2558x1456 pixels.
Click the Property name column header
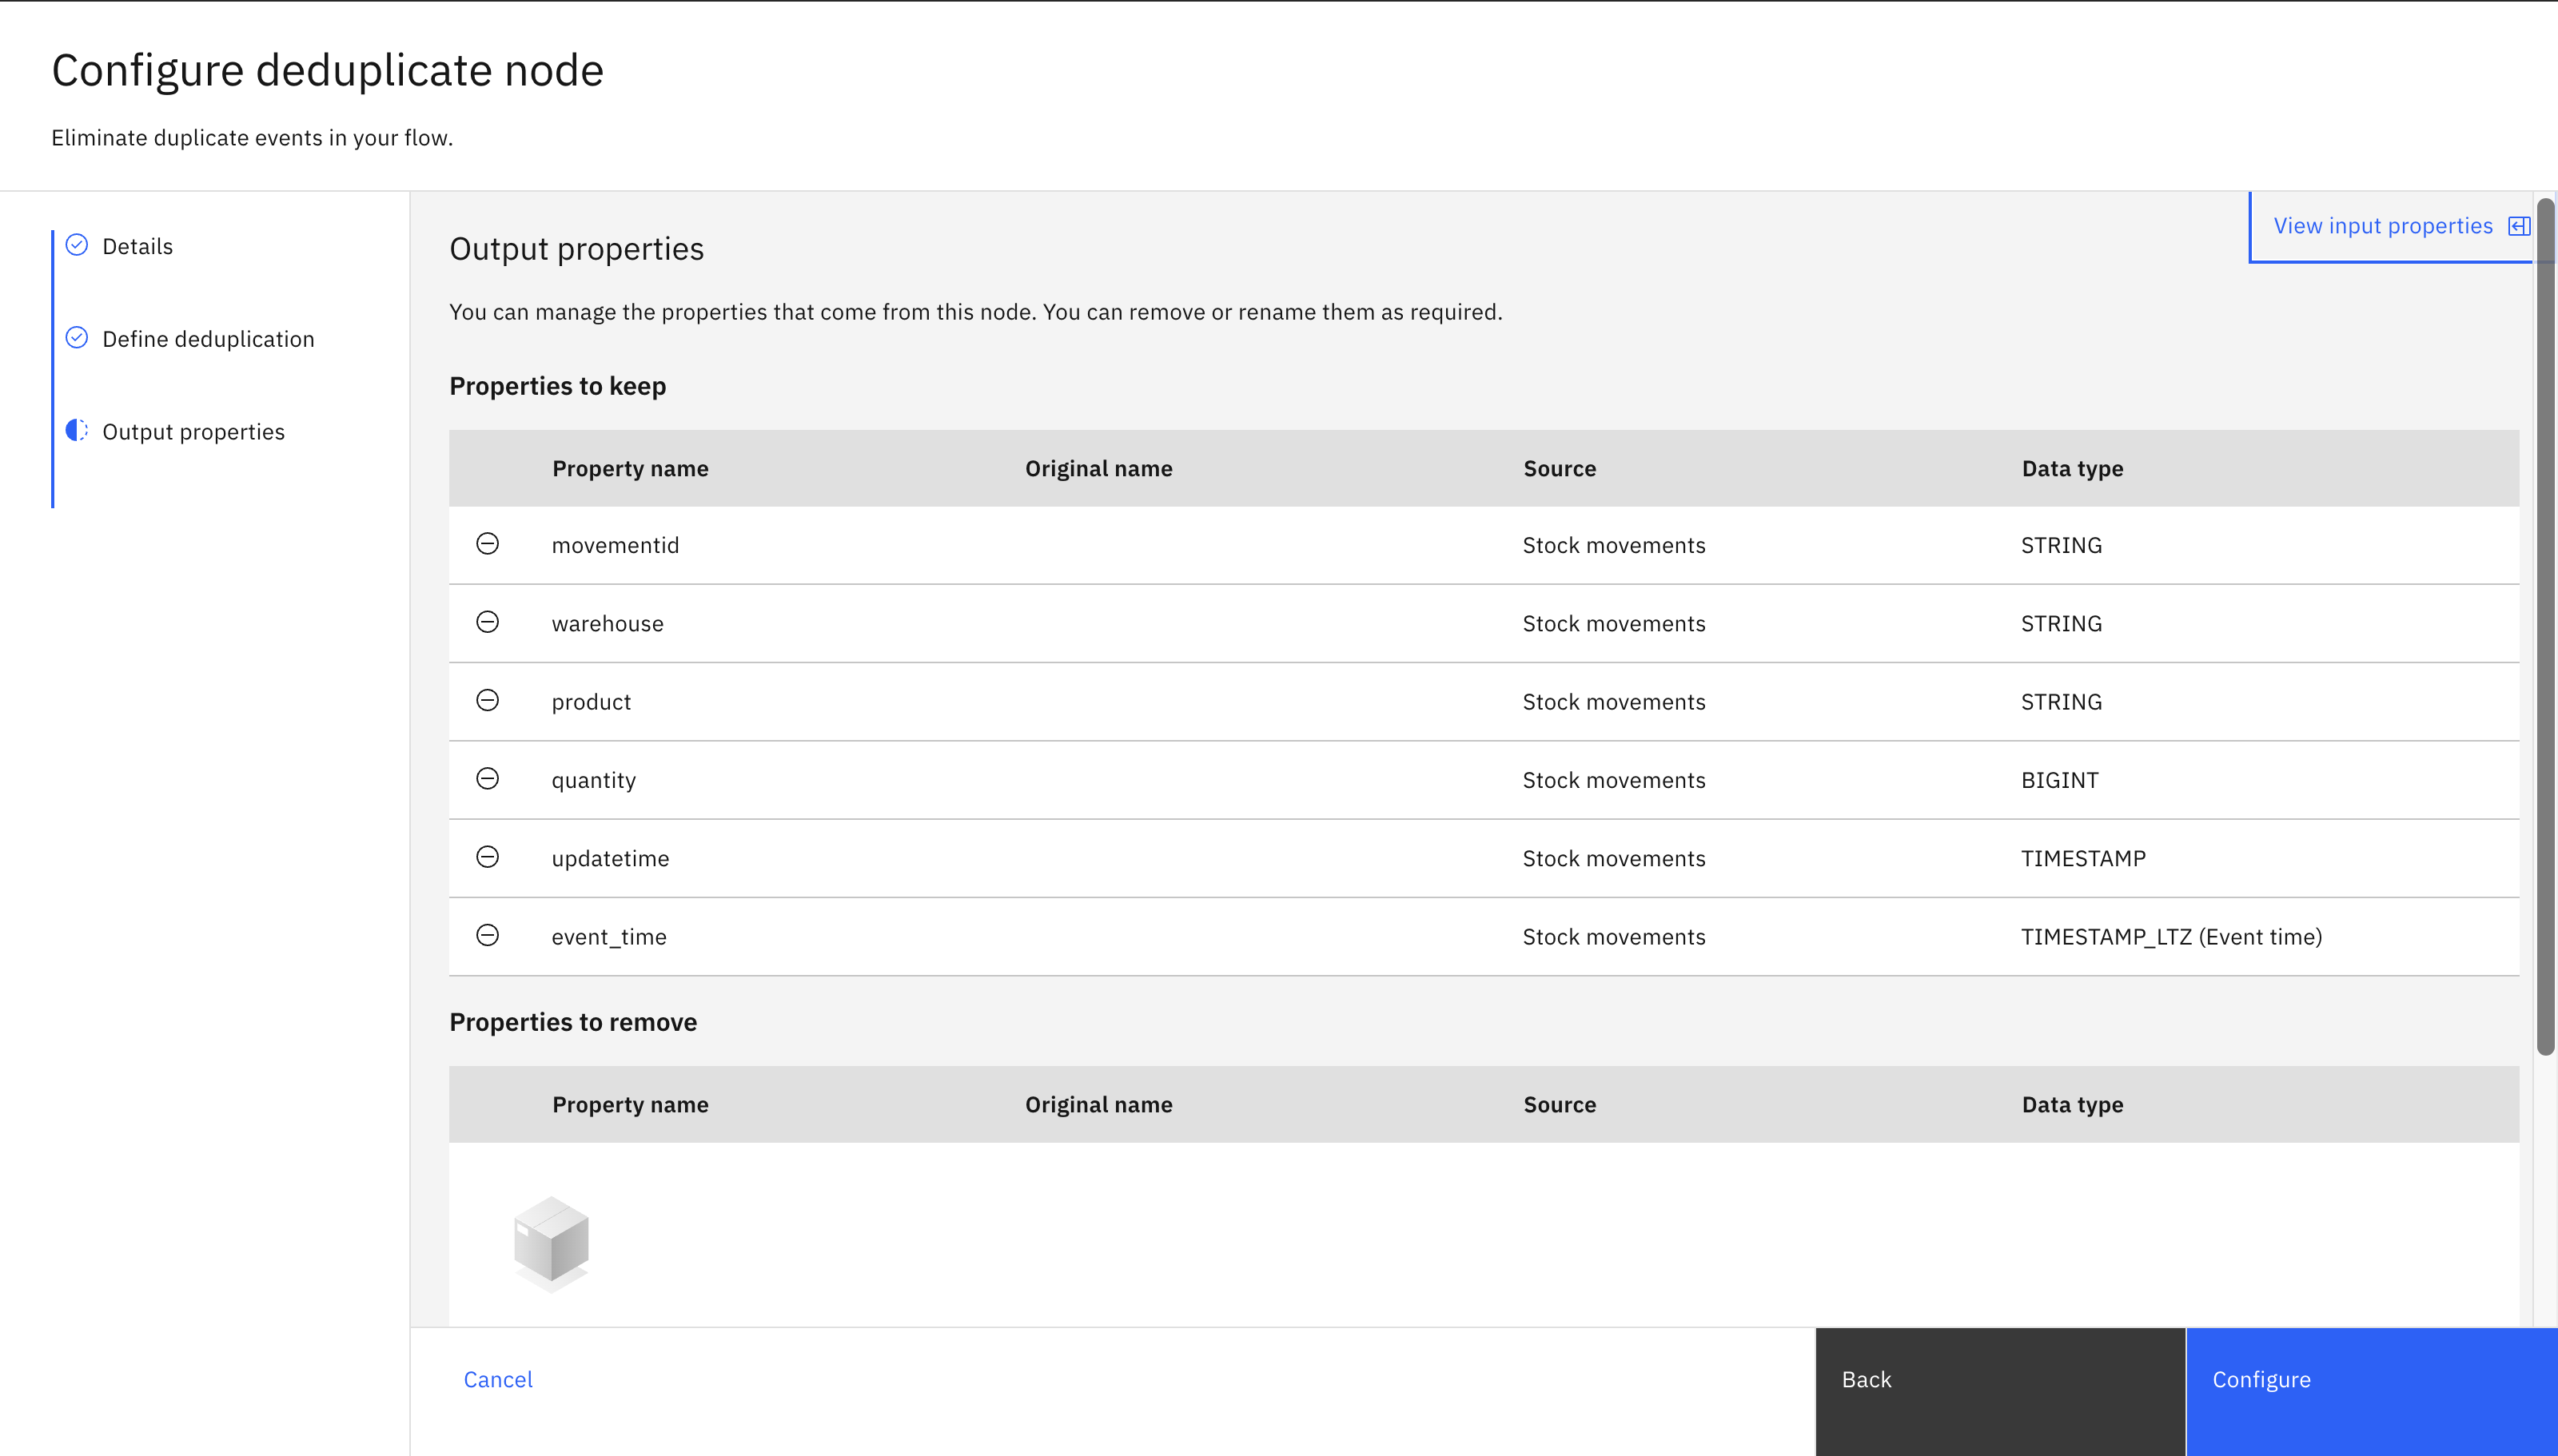629,467
